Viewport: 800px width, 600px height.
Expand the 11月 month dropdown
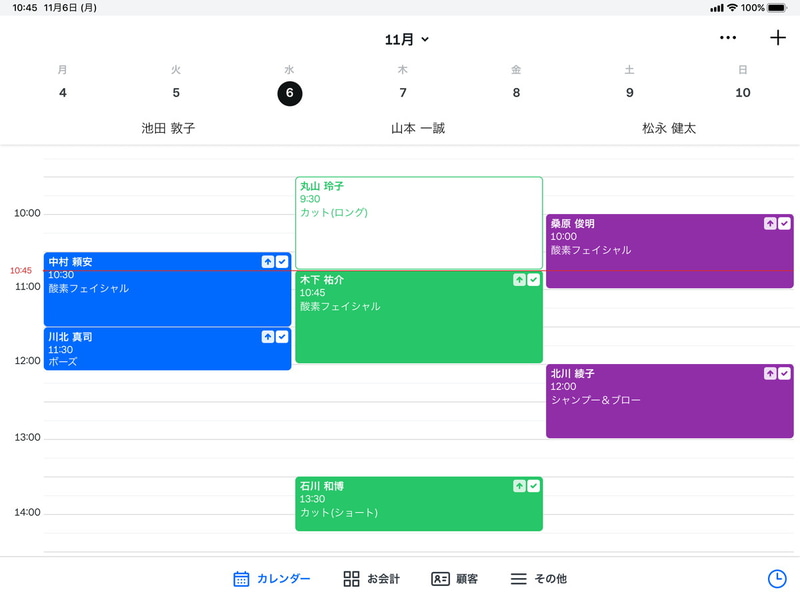(x=406, y=40)
